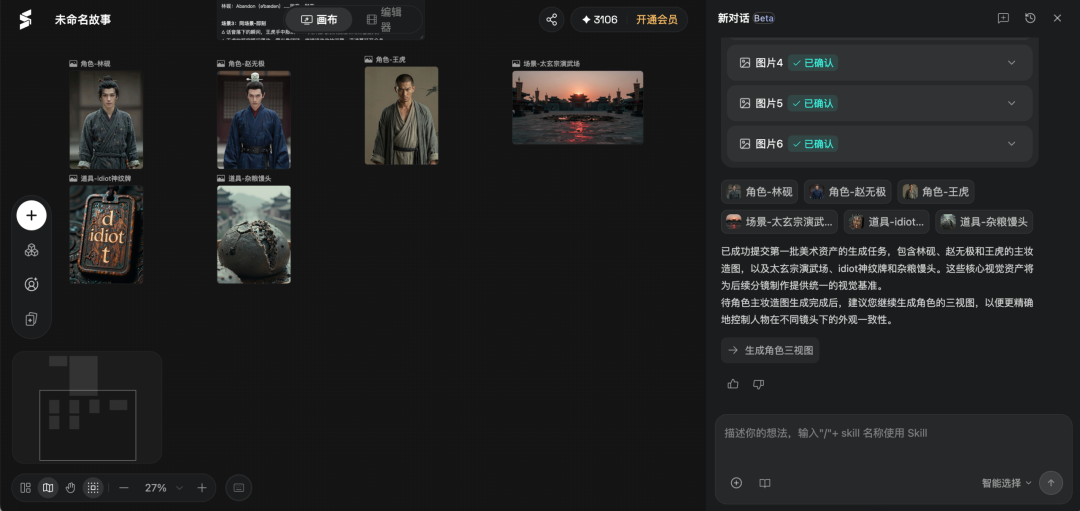Click the Beta badge next to 新对话

tap(764, 19)
